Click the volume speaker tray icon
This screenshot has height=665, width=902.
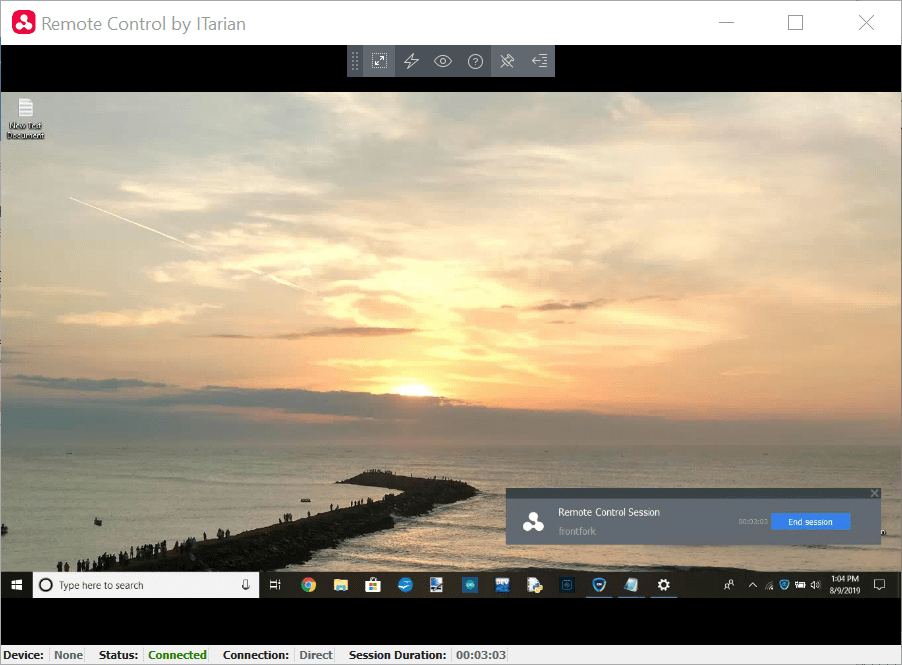815,585
